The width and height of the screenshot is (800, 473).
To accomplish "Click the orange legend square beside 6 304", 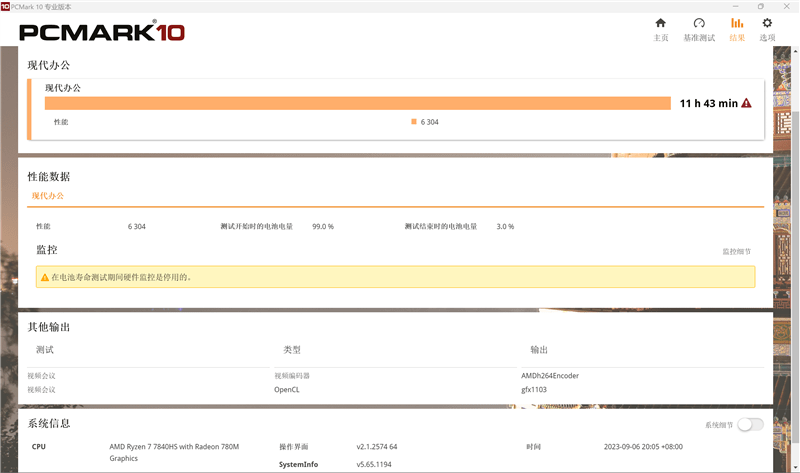I will pos(414,121).
